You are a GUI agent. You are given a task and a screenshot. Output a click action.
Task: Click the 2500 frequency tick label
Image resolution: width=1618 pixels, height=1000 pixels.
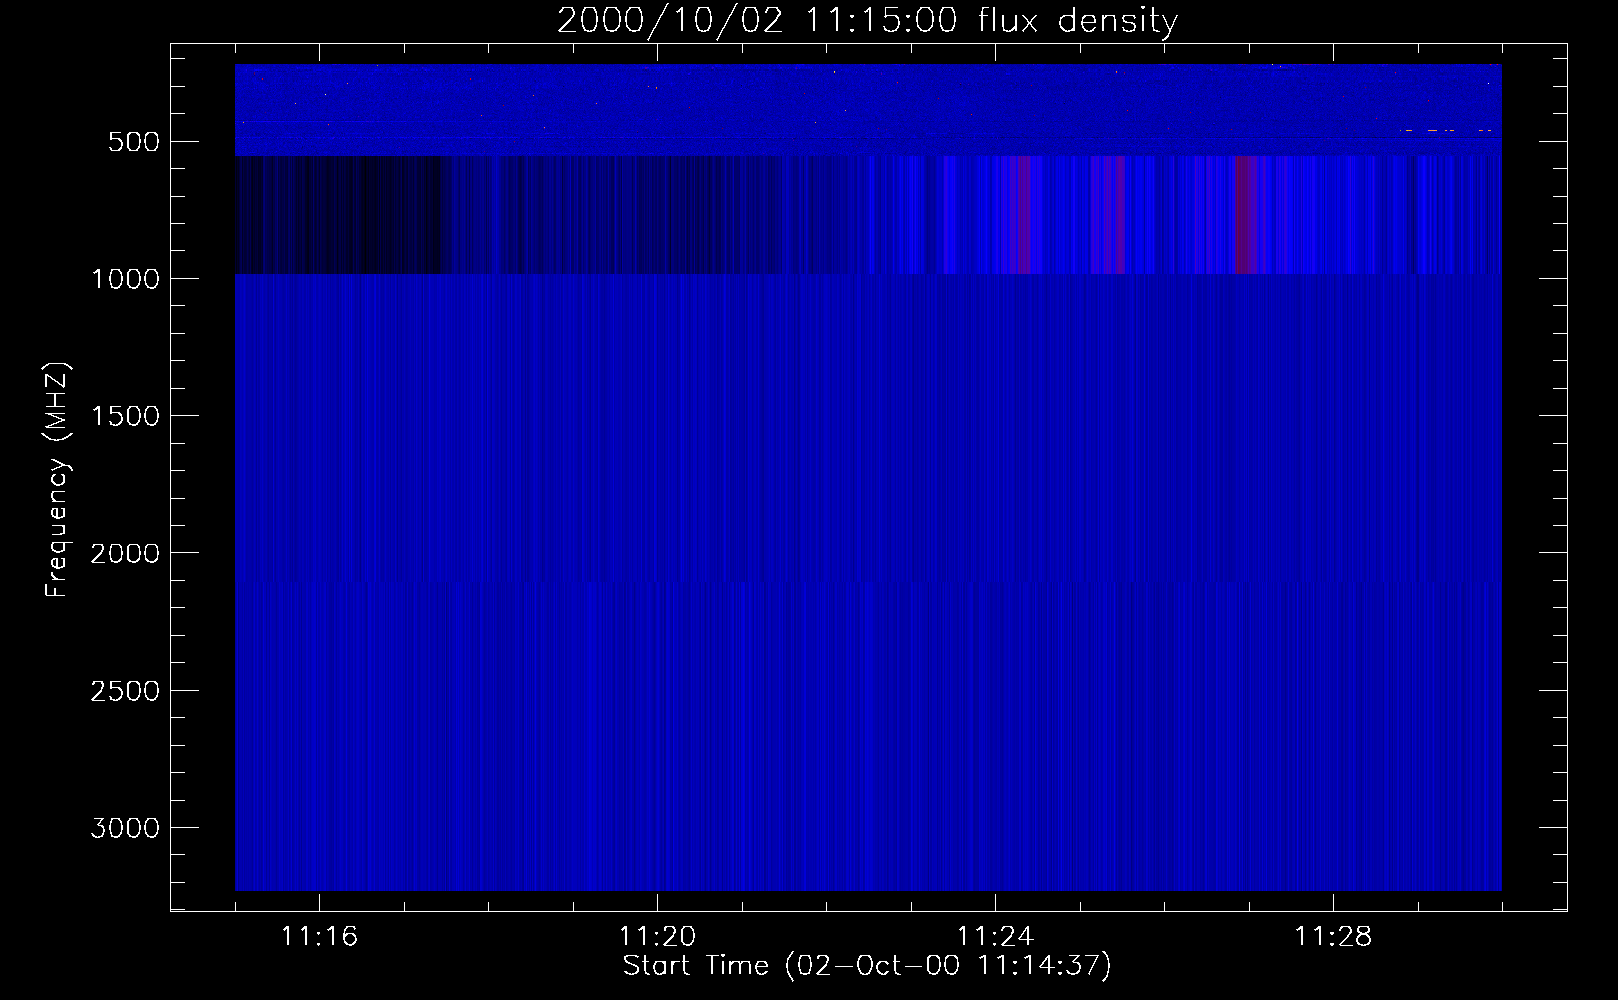point(125,691)
